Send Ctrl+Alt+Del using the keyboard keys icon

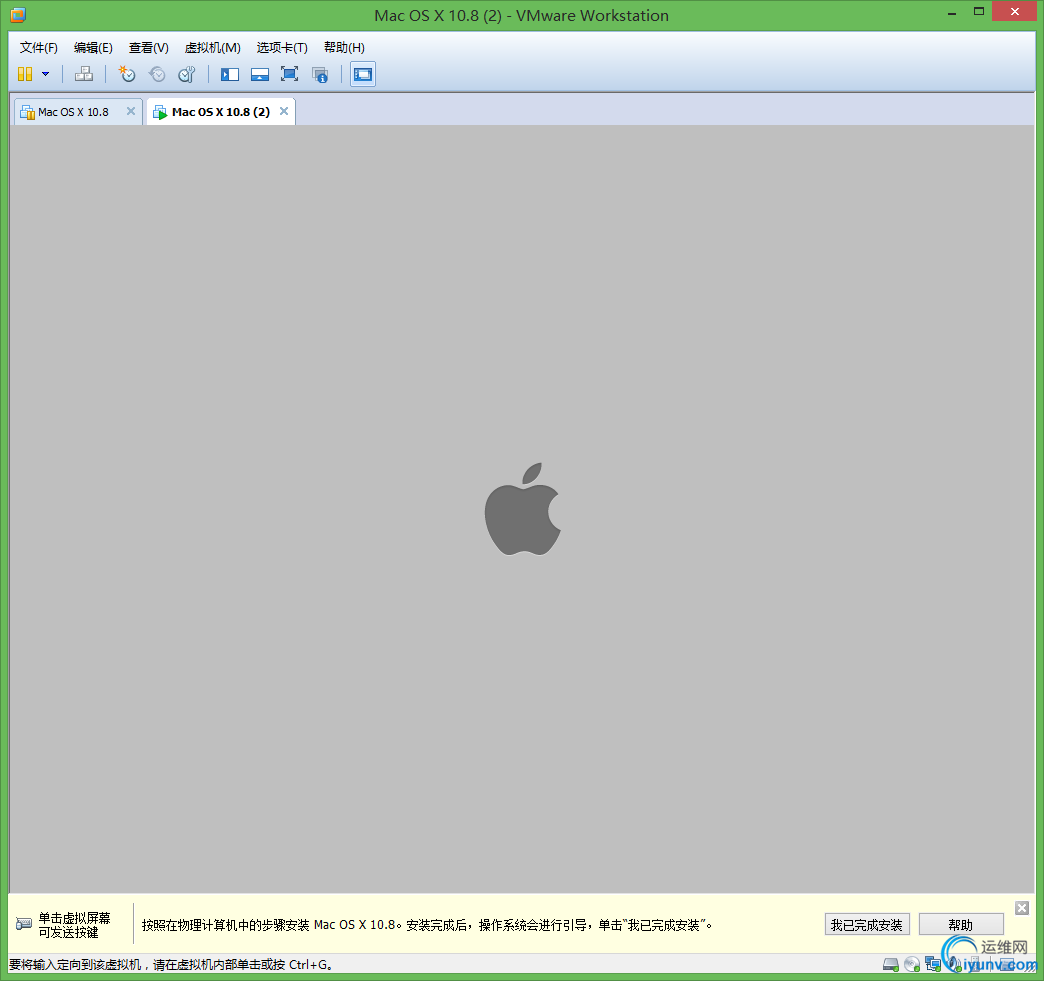pyautogui.click(x=84, y=74)
